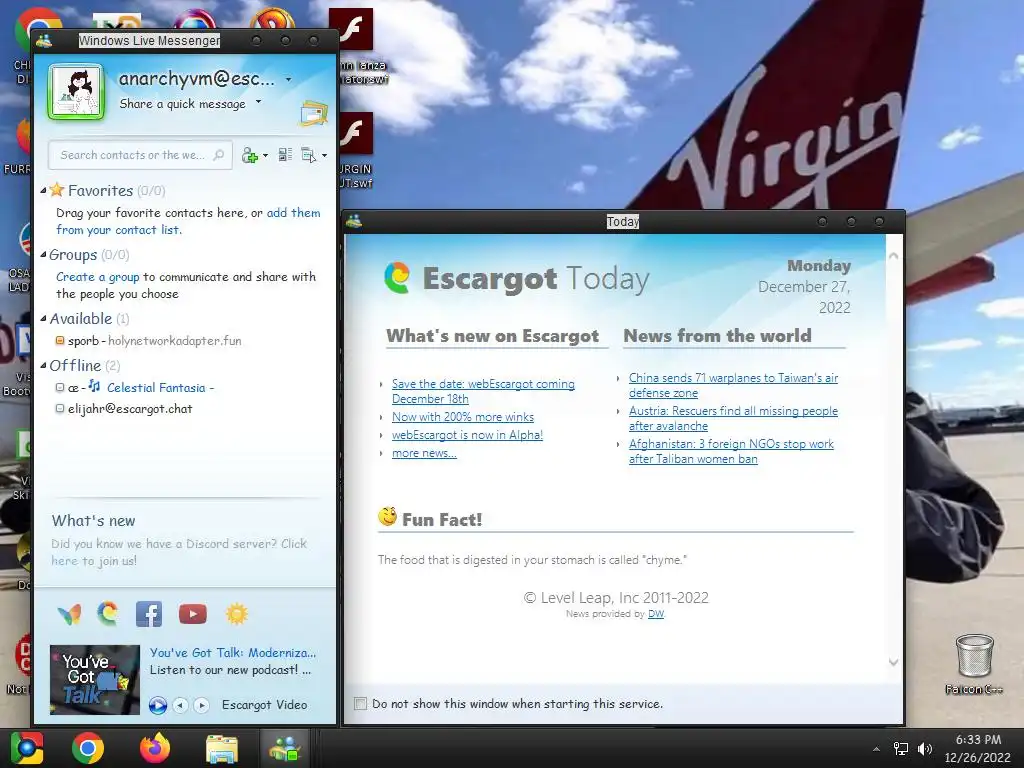Image resolution: width=1024 pixels, height=768 pixels.
Task: Click the You've Got Talk thumbnail
Action: click(x=95, y=680)
